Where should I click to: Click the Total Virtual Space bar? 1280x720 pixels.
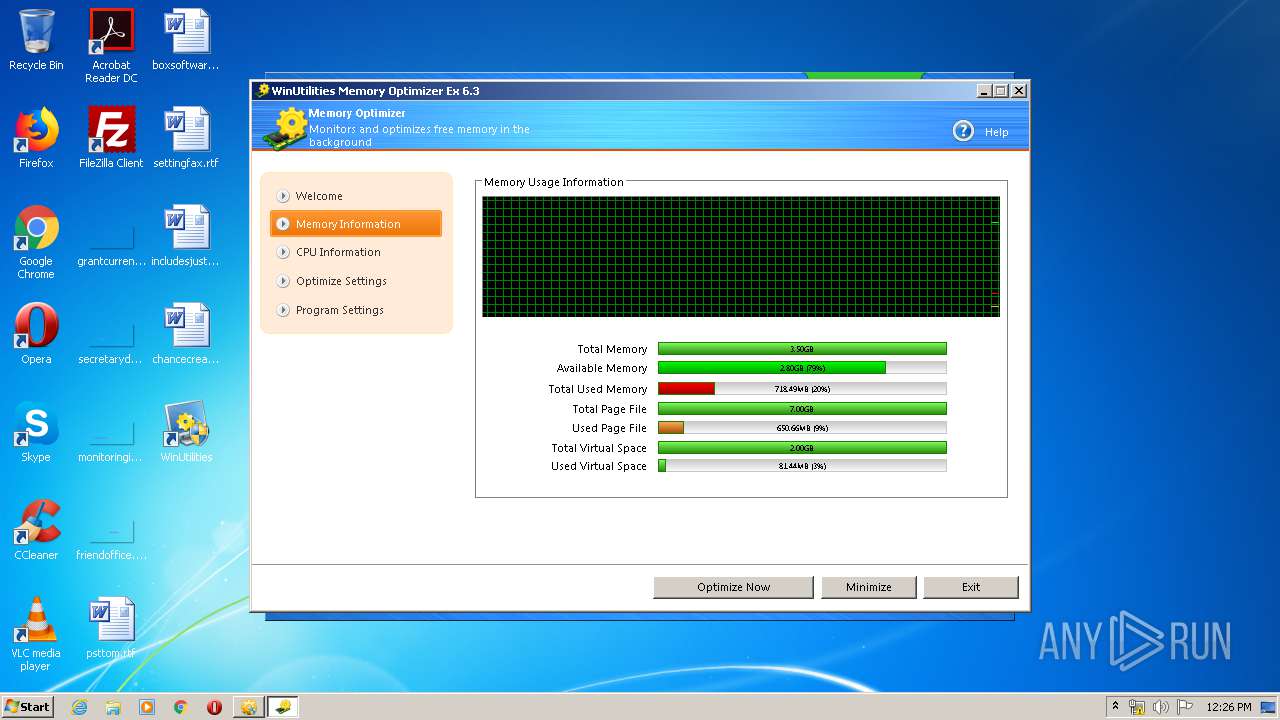pyautogui.click(x=802, y=448)
